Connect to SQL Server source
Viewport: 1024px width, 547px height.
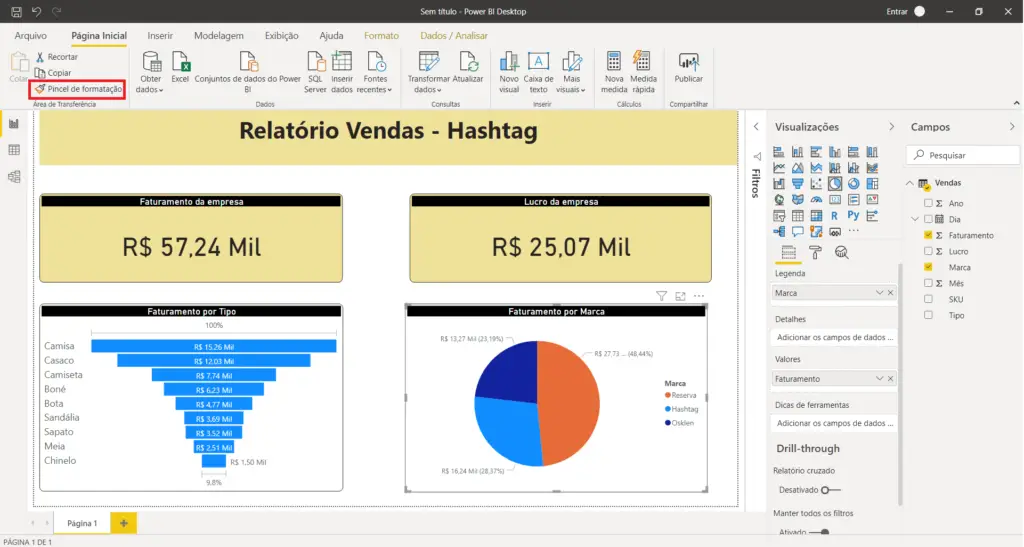click(315, 72)
